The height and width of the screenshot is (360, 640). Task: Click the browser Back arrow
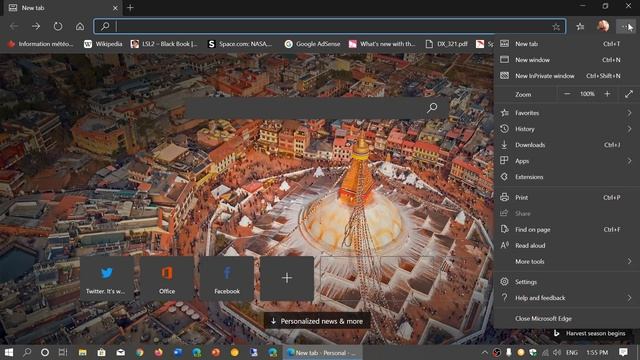pyautogui.click(x=14, y=27)
